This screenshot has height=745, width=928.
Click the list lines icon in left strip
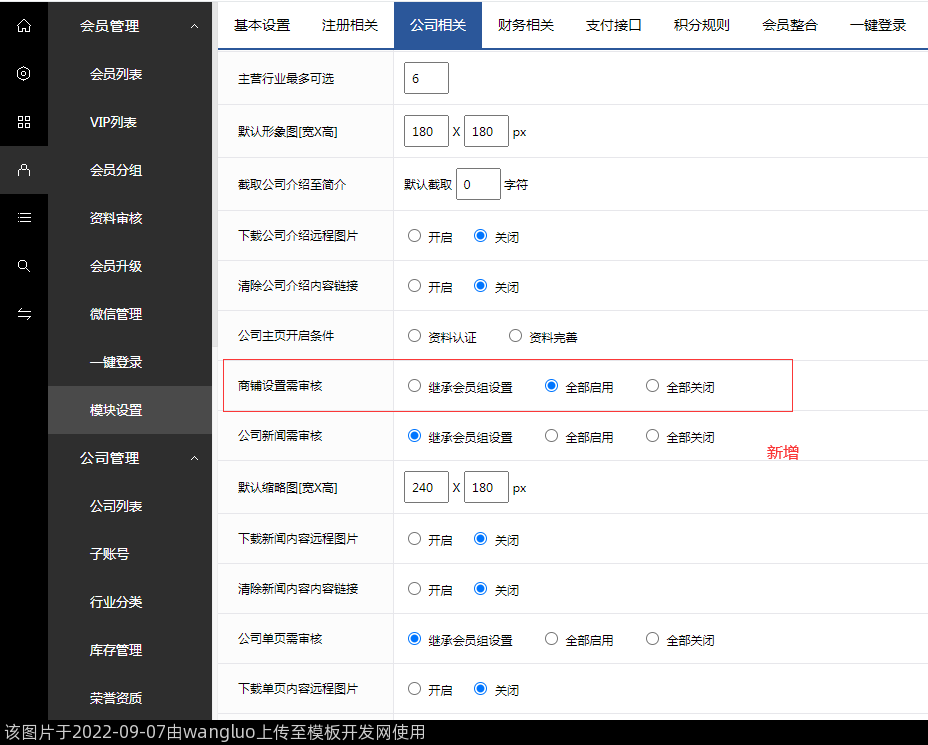(x=24, y=218)
